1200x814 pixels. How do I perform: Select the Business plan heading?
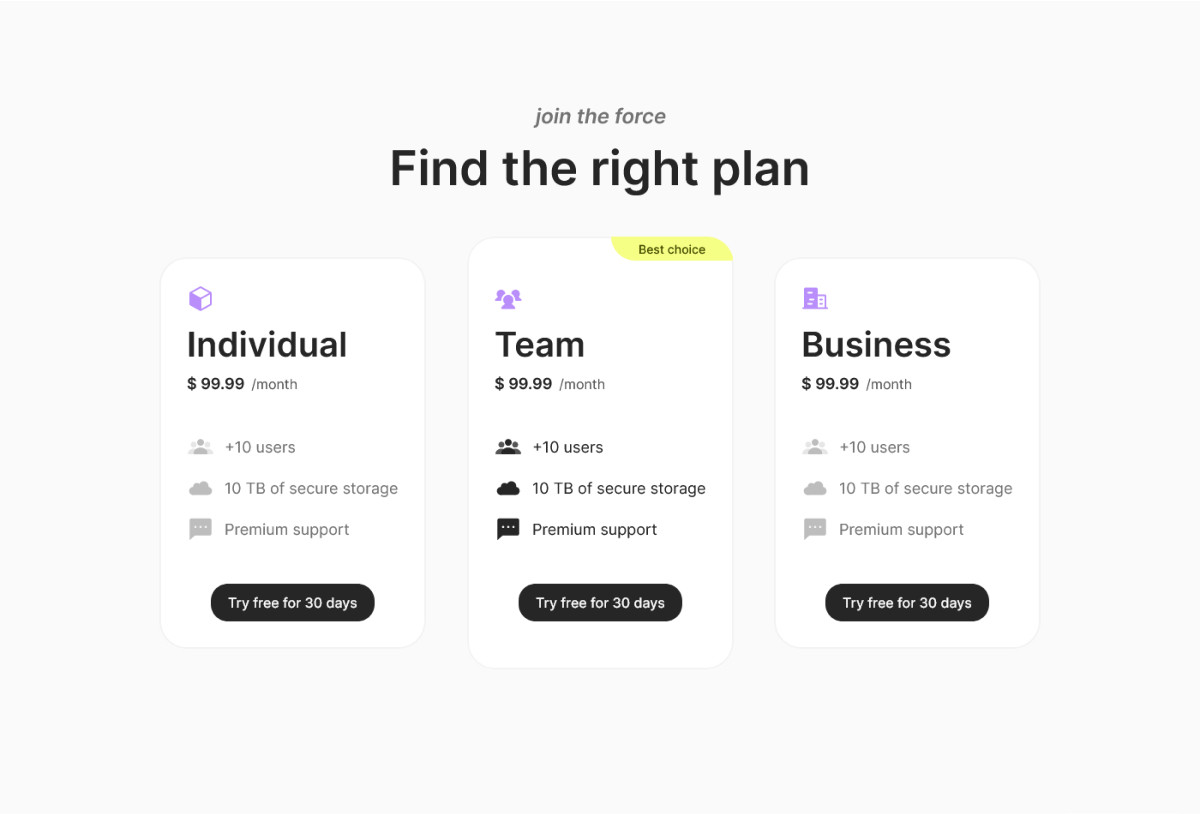[x=876, y=344]
